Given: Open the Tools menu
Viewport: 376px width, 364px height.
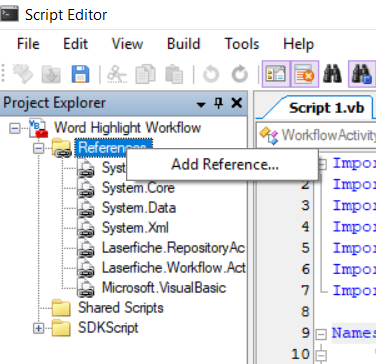Looking at the screenshot, I should pyautogui.click(x=242, y=44).
